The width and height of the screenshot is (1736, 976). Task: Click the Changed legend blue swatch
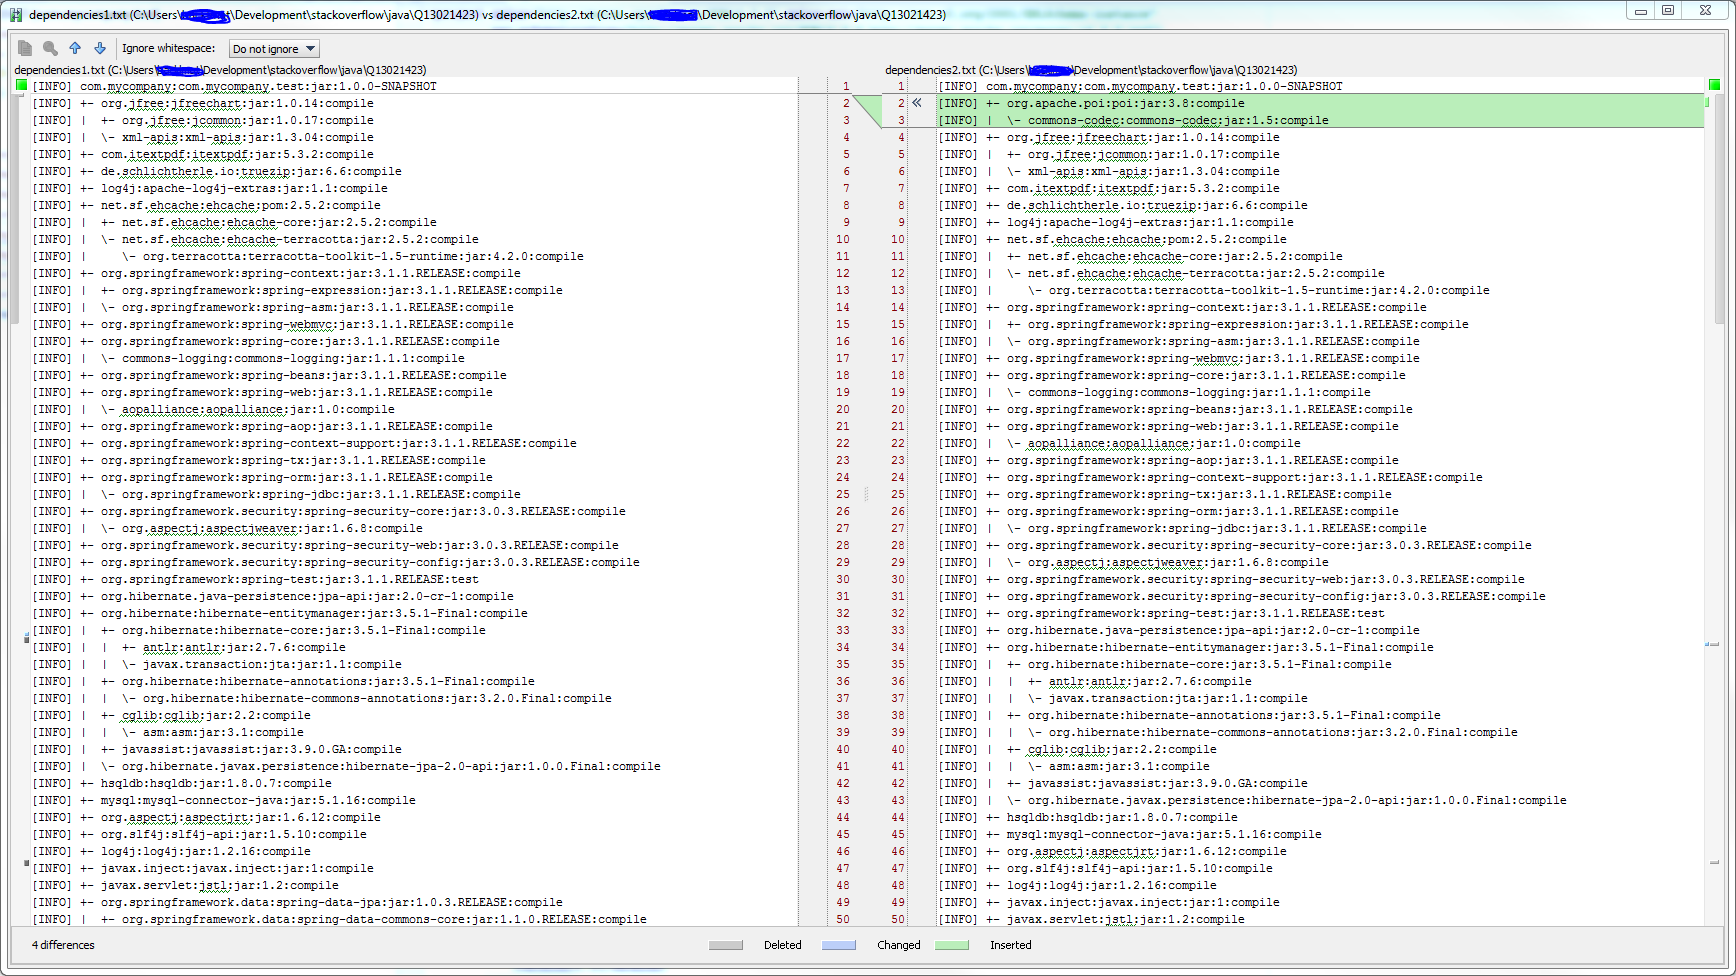839,945
